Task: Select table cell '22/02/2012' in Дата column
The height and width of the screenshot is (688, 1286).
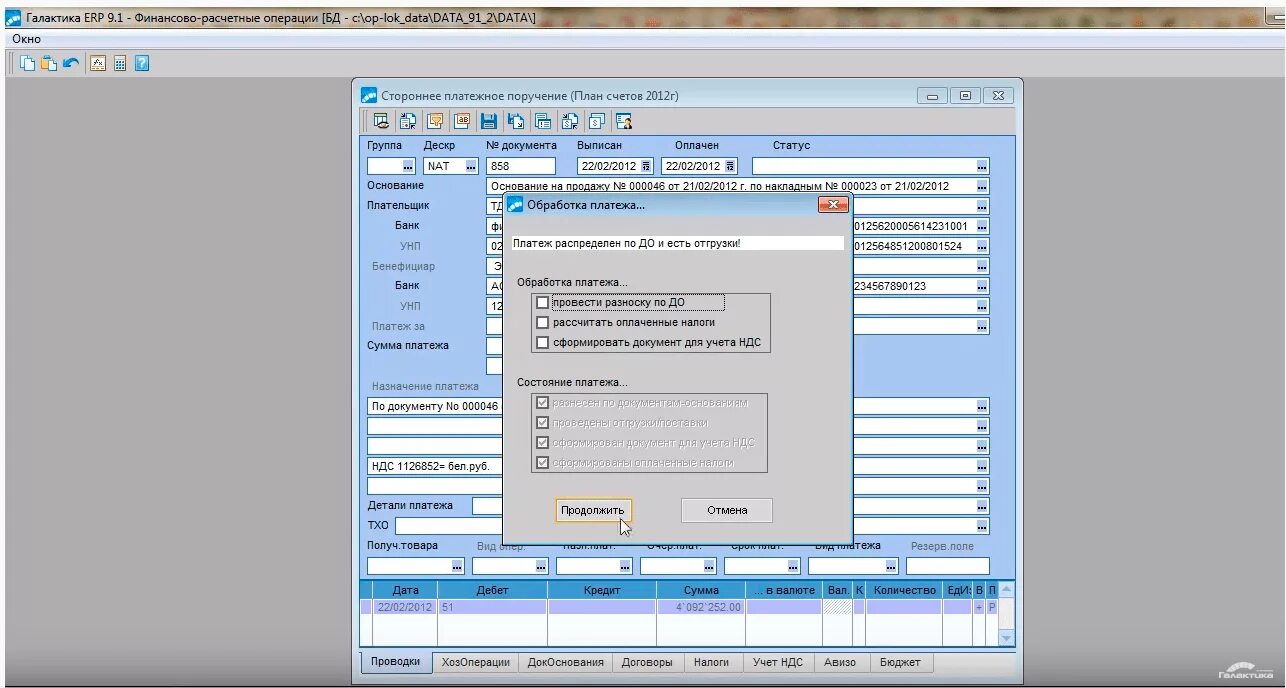Action: click(405, 607)
